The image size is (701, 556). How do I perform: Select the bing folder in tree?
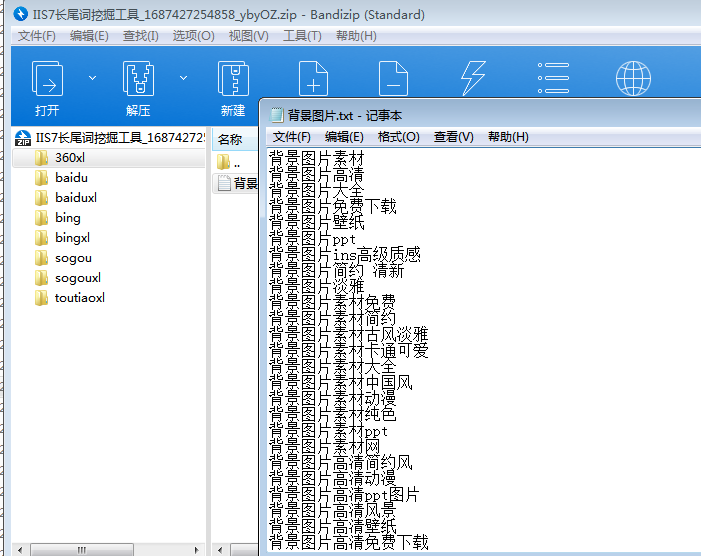pos(58,218)
